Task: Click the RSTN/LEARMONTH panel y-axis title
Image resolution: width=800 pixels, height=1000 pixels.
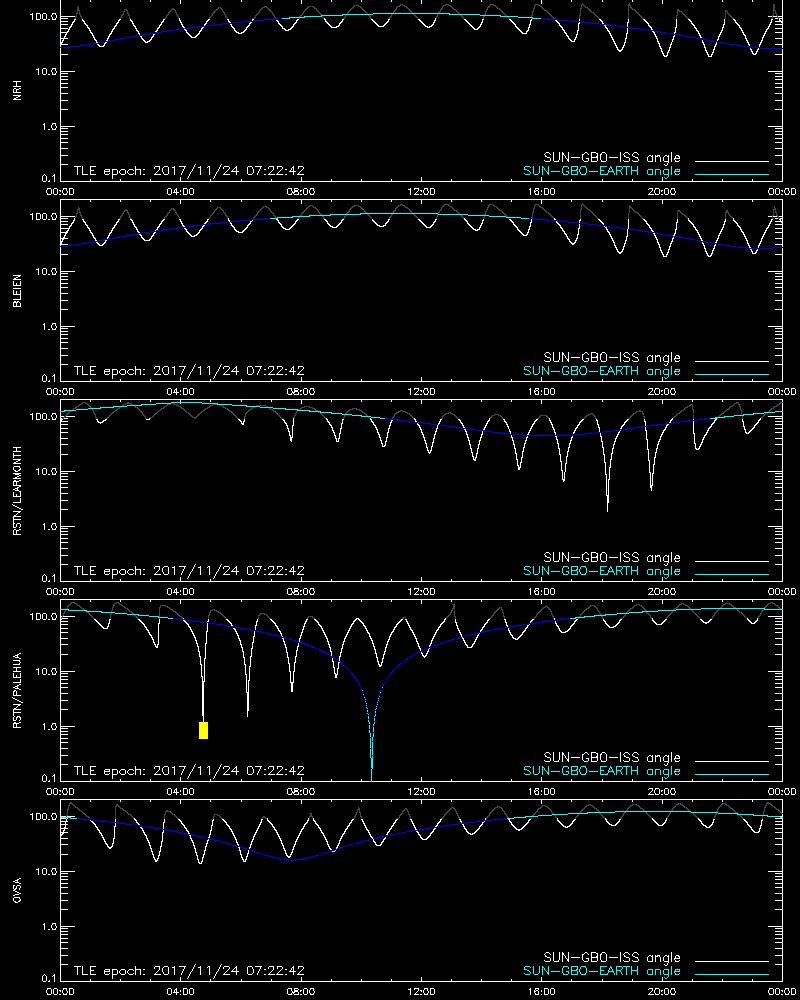Action: [x=17, y=490]
